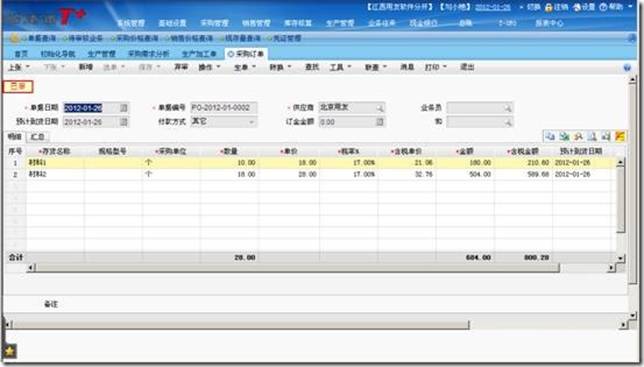This screenshot has height=367, width=644.
Task: Open the 系统管理 main menu
Action: (x=131, y=23)
